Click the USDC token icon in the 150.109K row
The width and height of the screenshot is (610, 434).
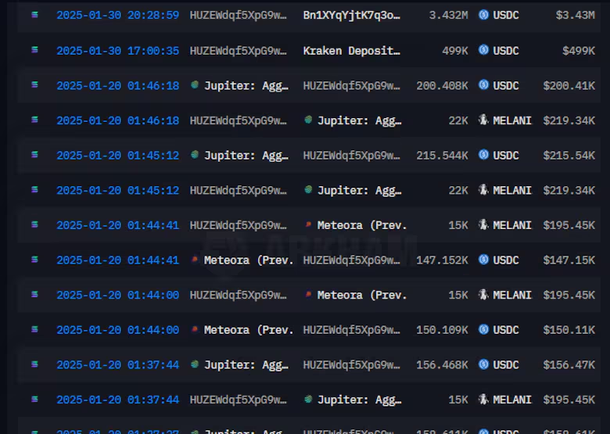pos(484,329)
